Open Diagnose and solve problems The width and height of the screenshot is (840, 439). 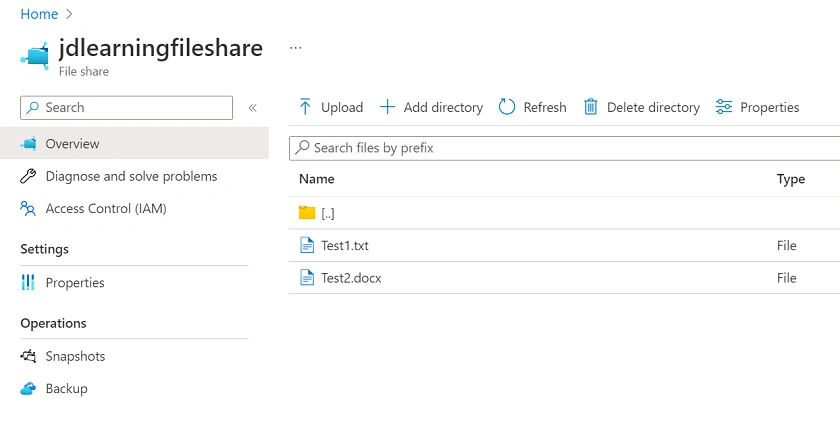click(x=131, y=176)
